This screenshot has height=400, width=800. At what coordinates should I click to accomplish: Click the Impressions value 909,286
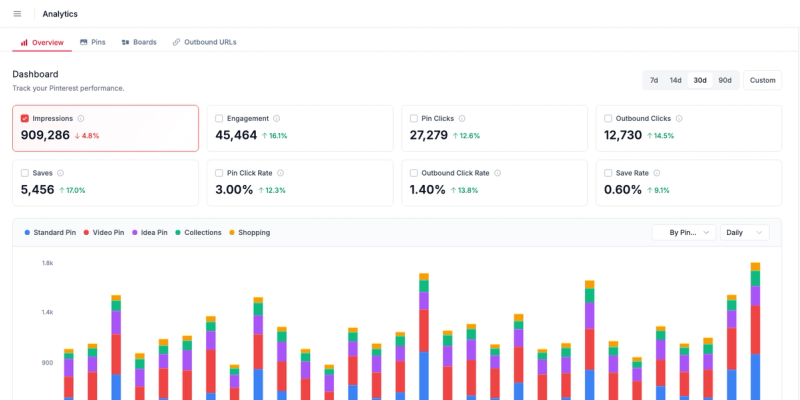[x=45, y=135]
